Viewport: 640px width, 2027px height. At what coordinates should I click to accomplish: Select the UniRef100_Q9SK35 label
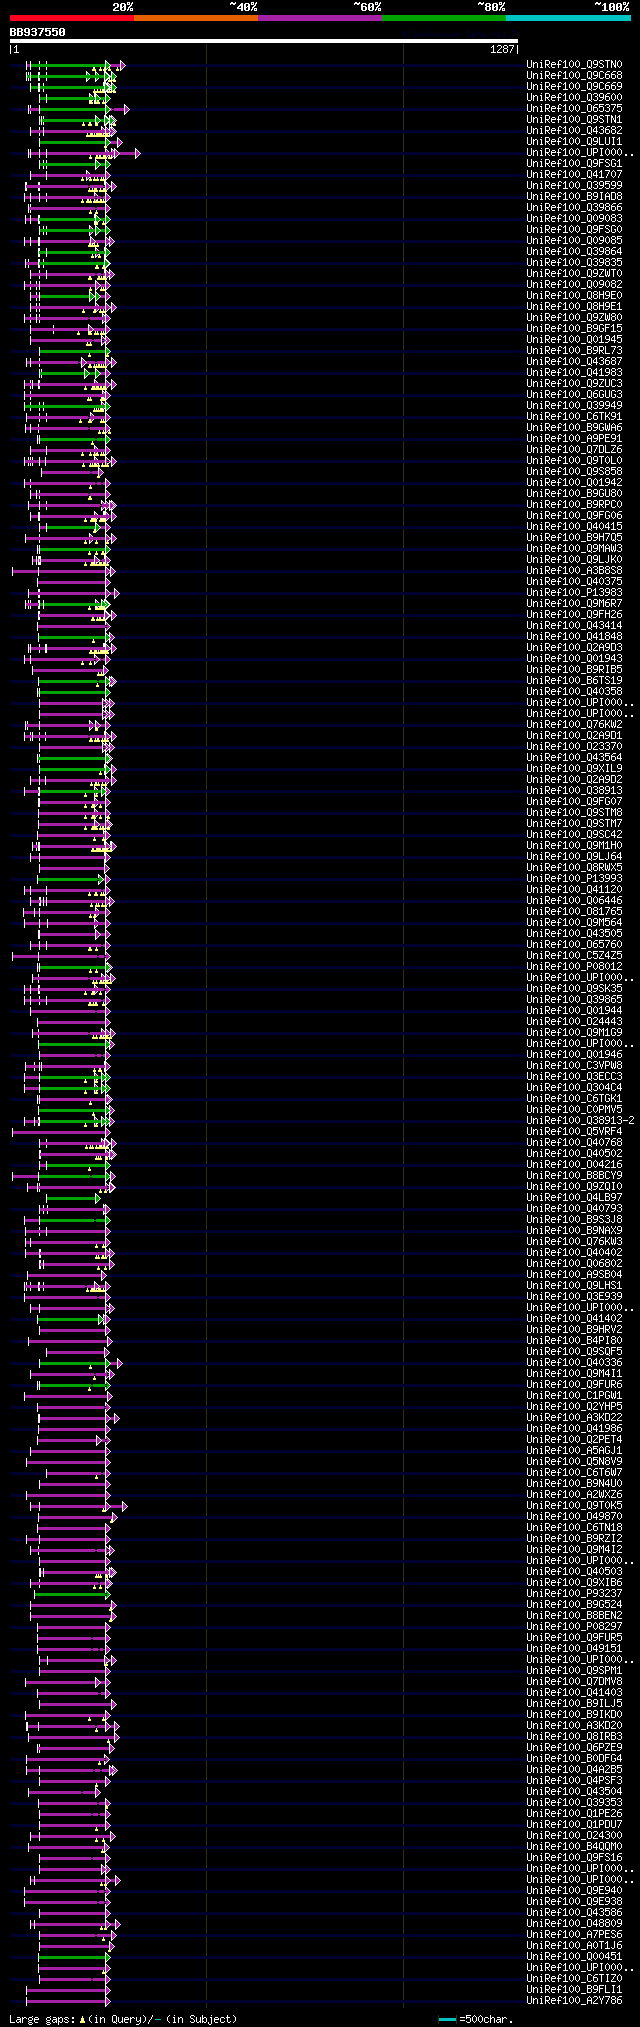coord(574,989)
